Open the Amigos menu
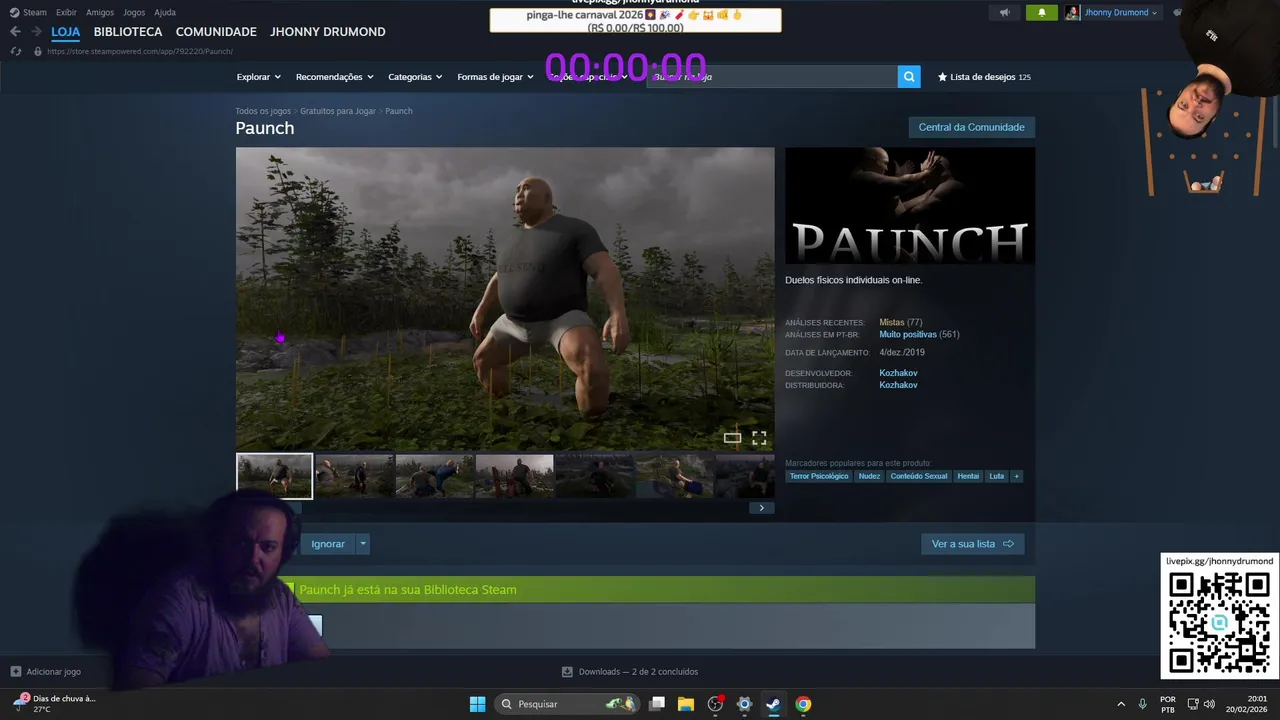This screenshot has height=720, width=1280. (x=100, y=13)
